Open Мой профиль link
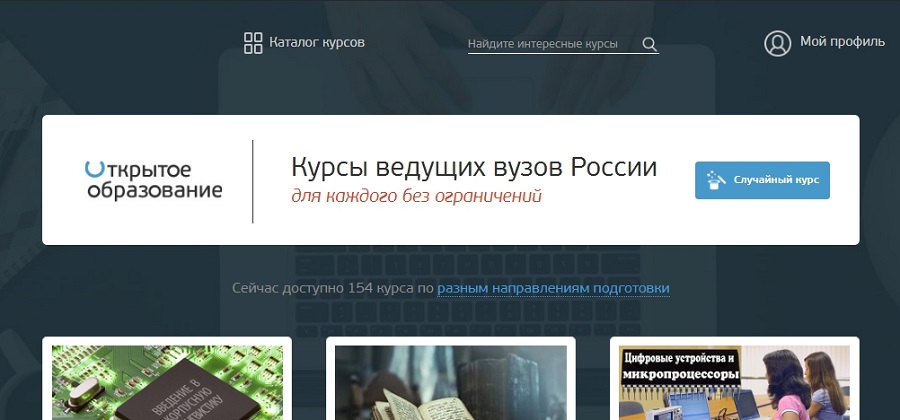 (843, 42)
